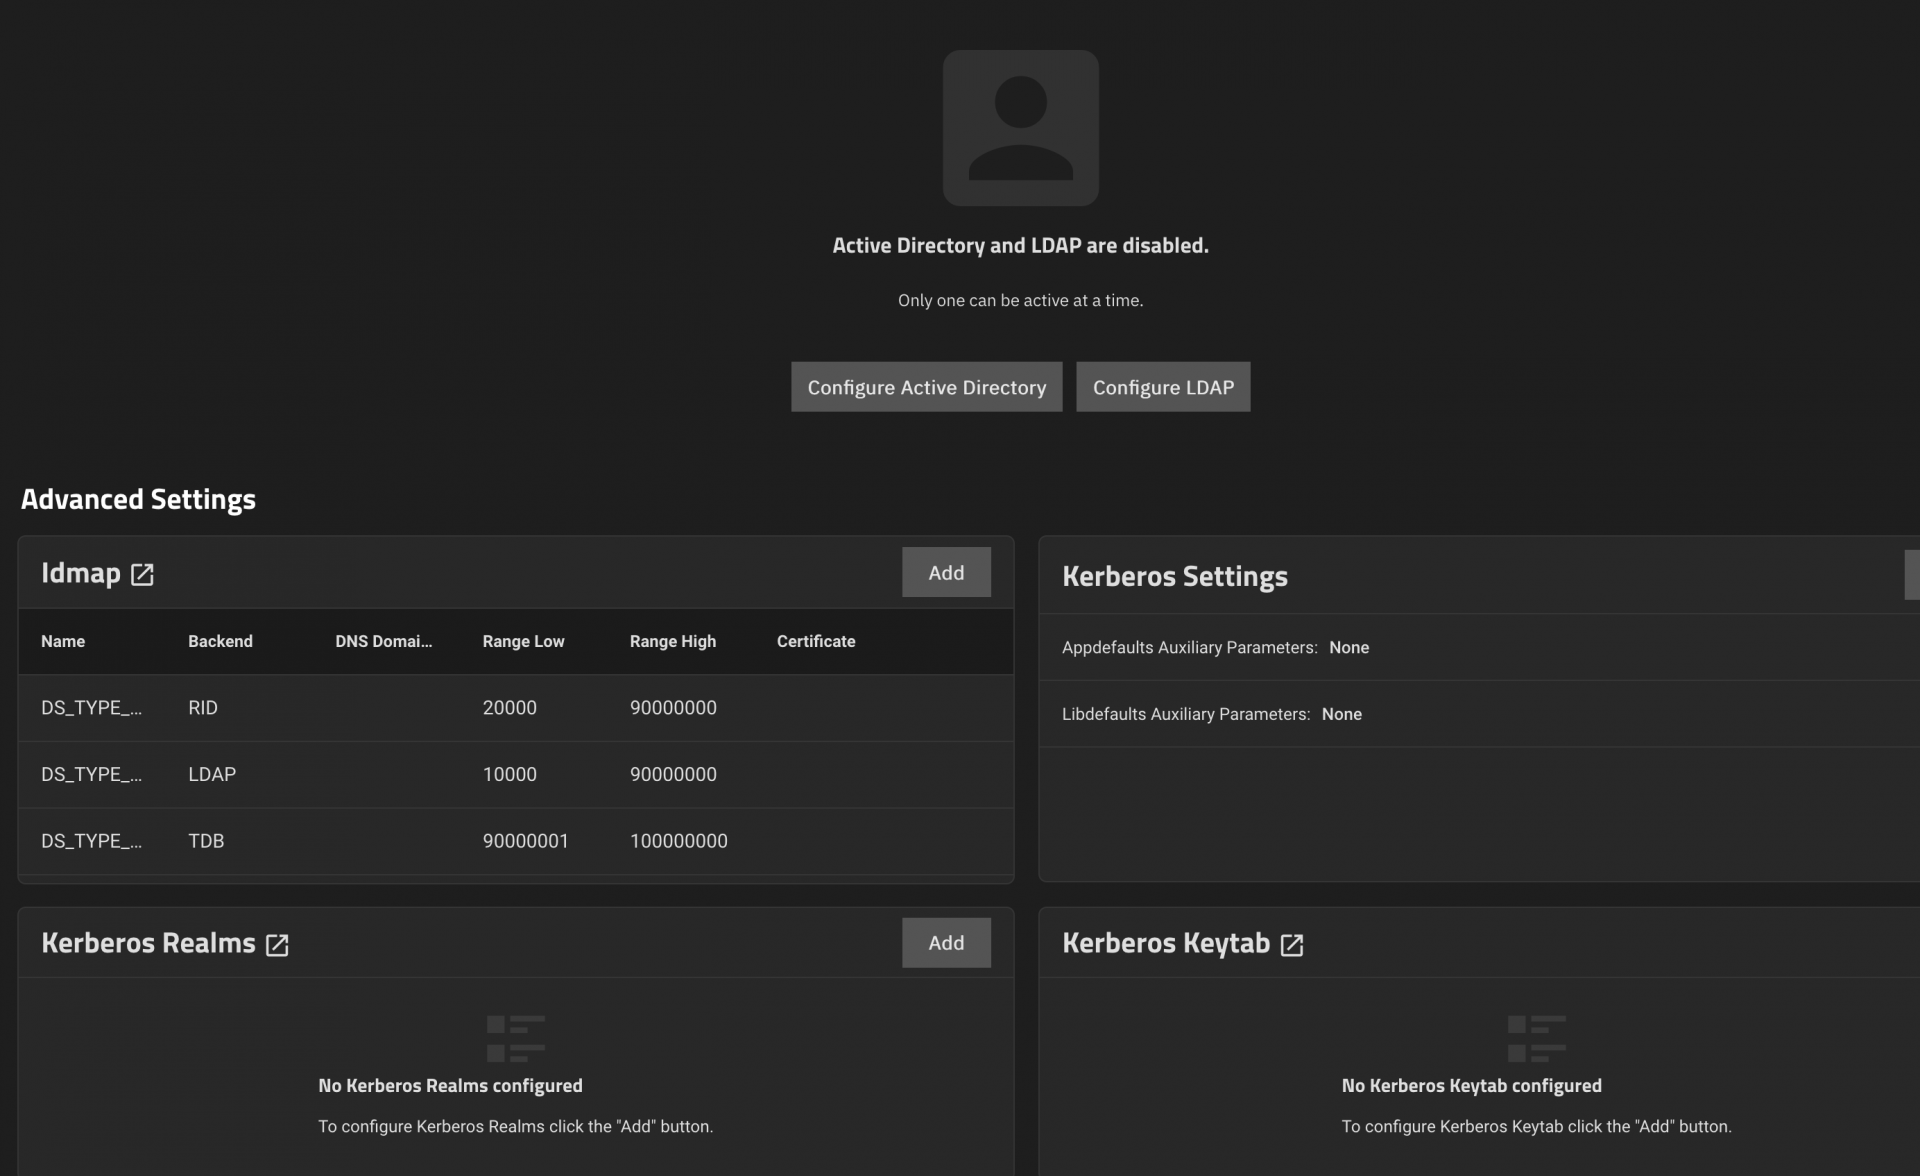Click DS_TYPE name in TDB row
Image resolution: width=1920 pixels, height=1176 pixels.
tap(91, 842)
